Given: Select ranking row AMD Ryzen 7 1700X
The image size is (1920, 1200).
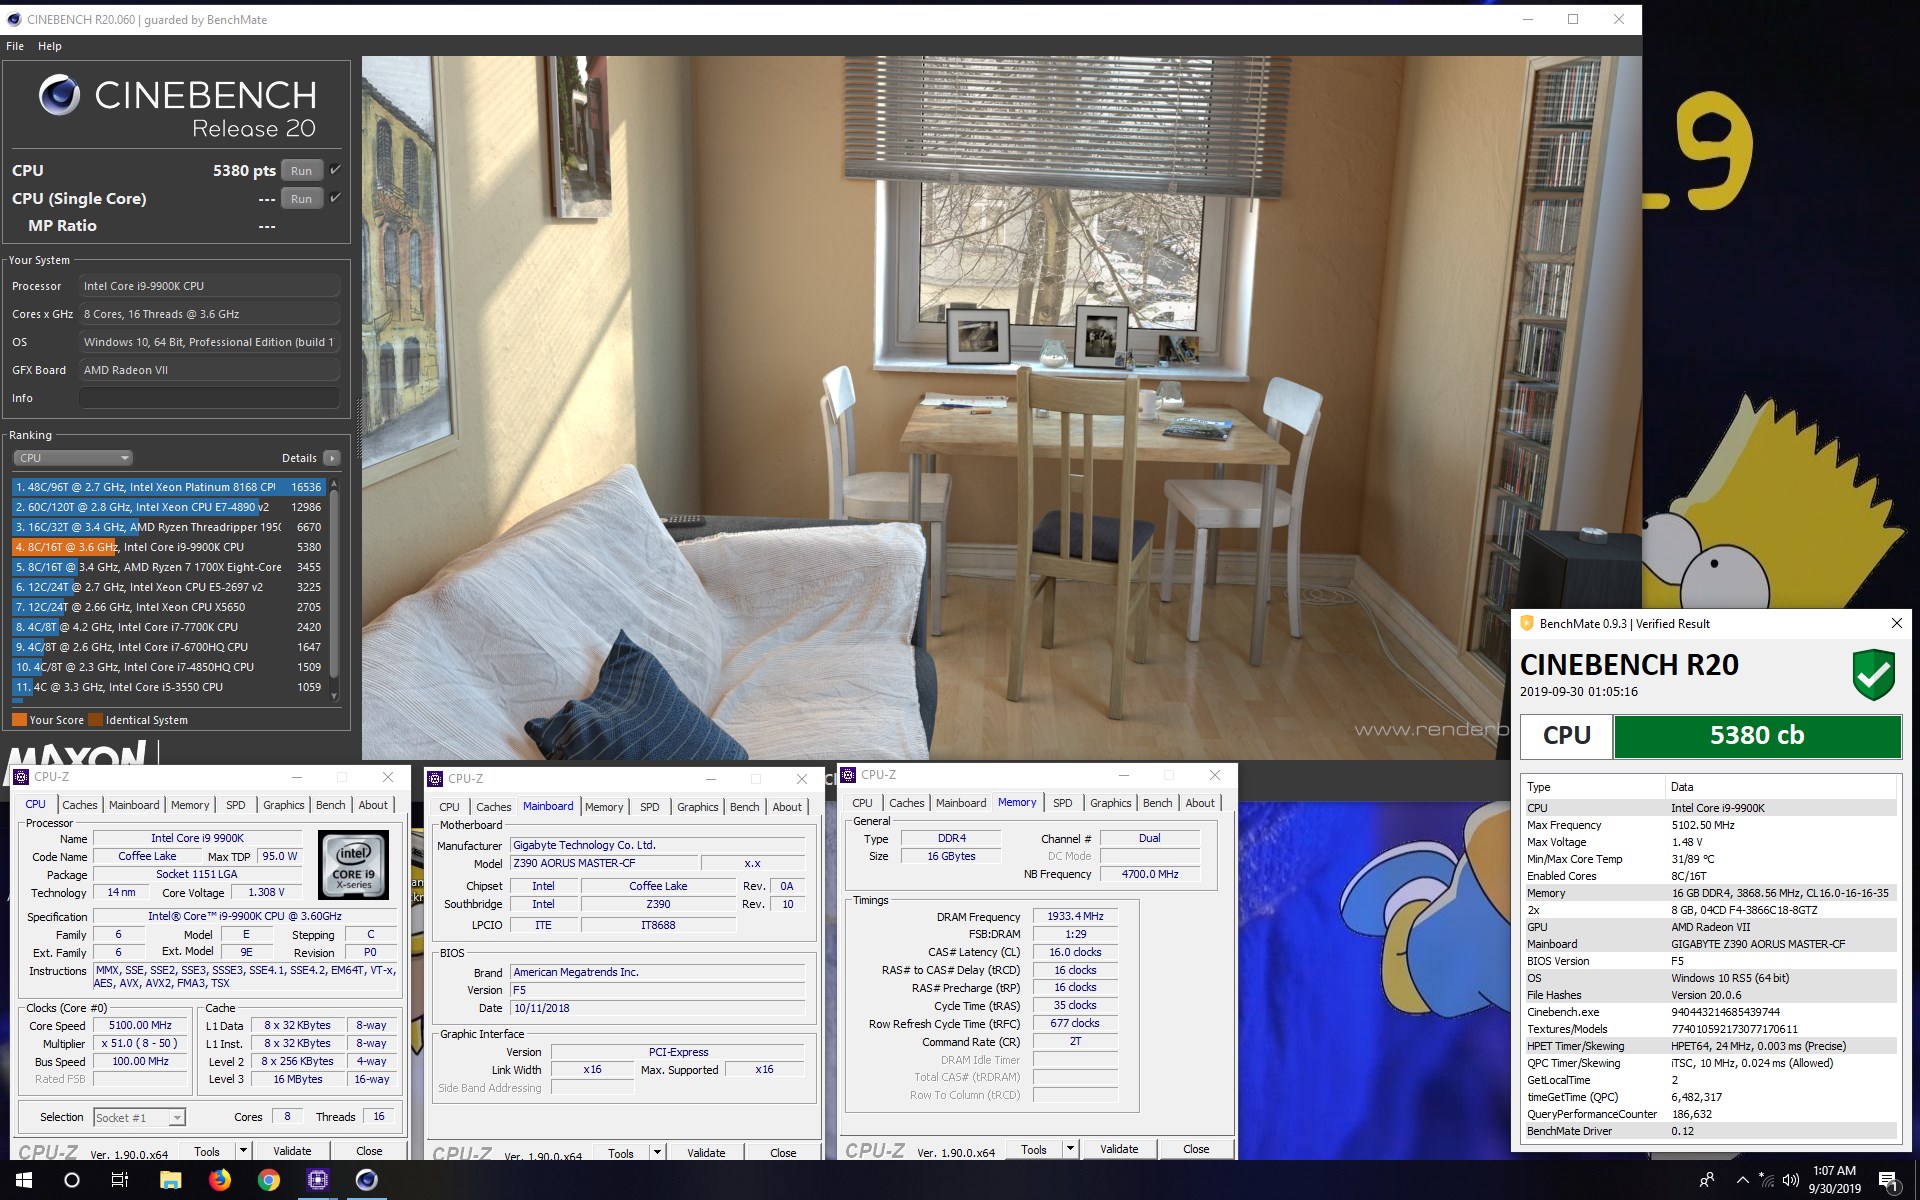Looking at the screenshot, I should click(x=168, y=567).
